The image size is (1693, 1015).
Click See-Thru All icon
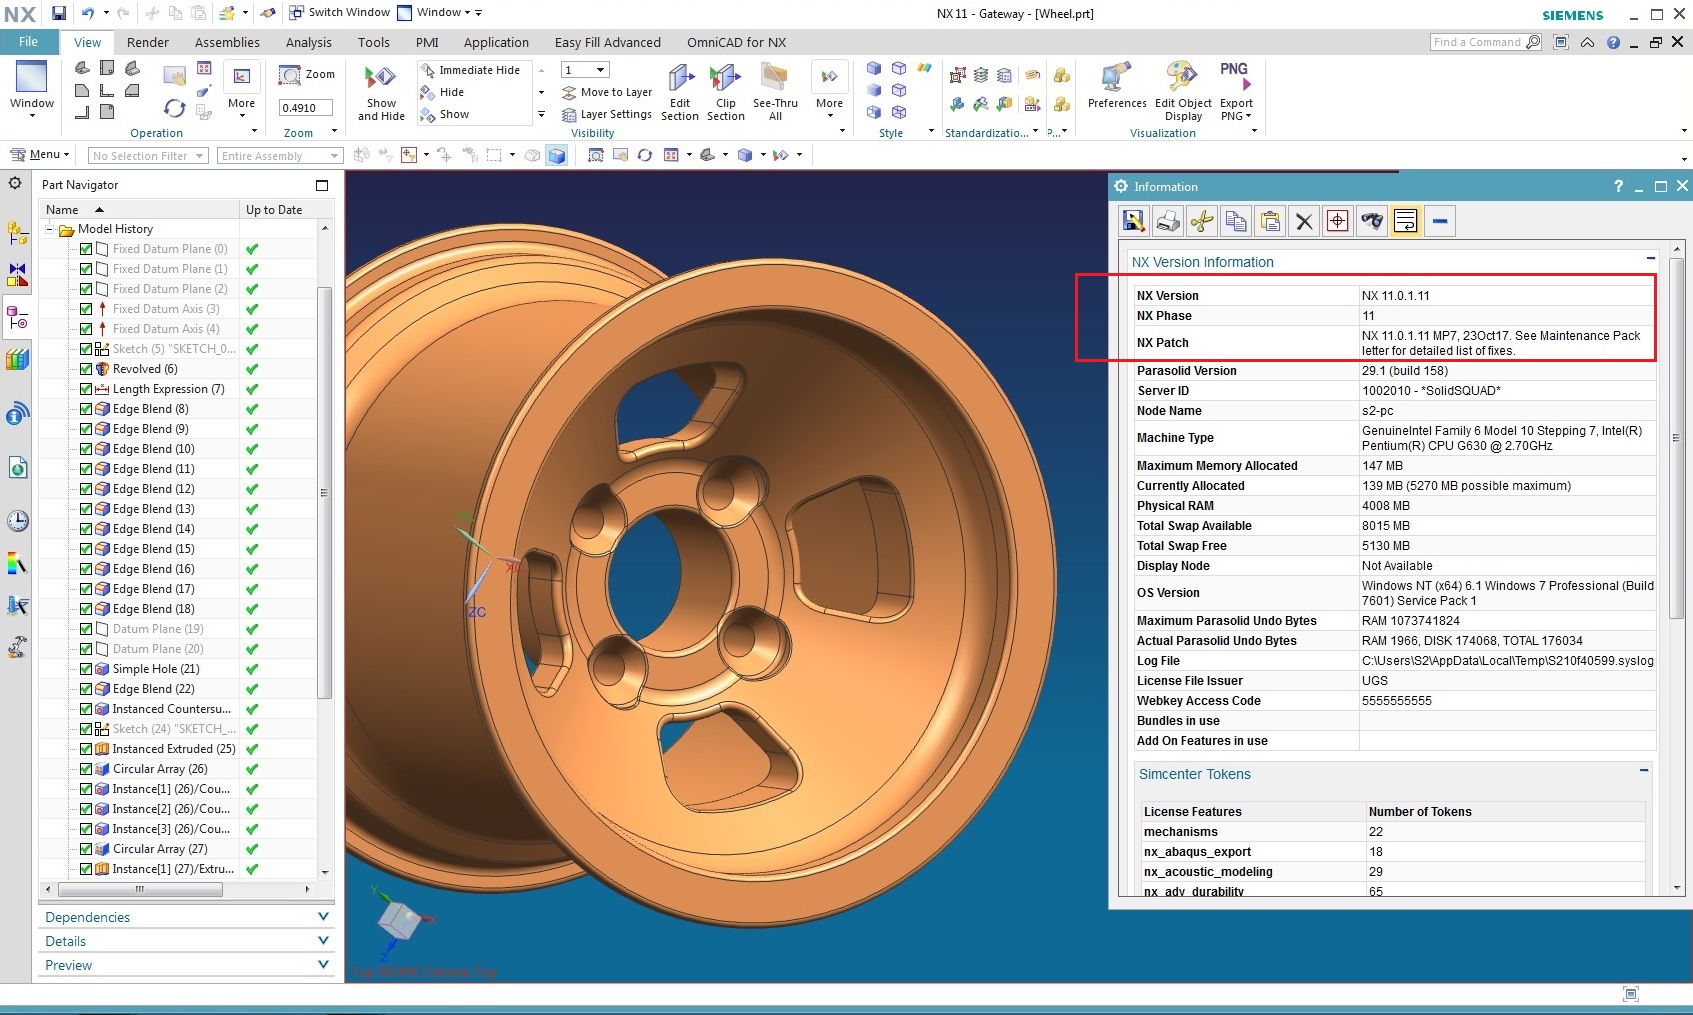pyautogui.click(x=775, y=93)
